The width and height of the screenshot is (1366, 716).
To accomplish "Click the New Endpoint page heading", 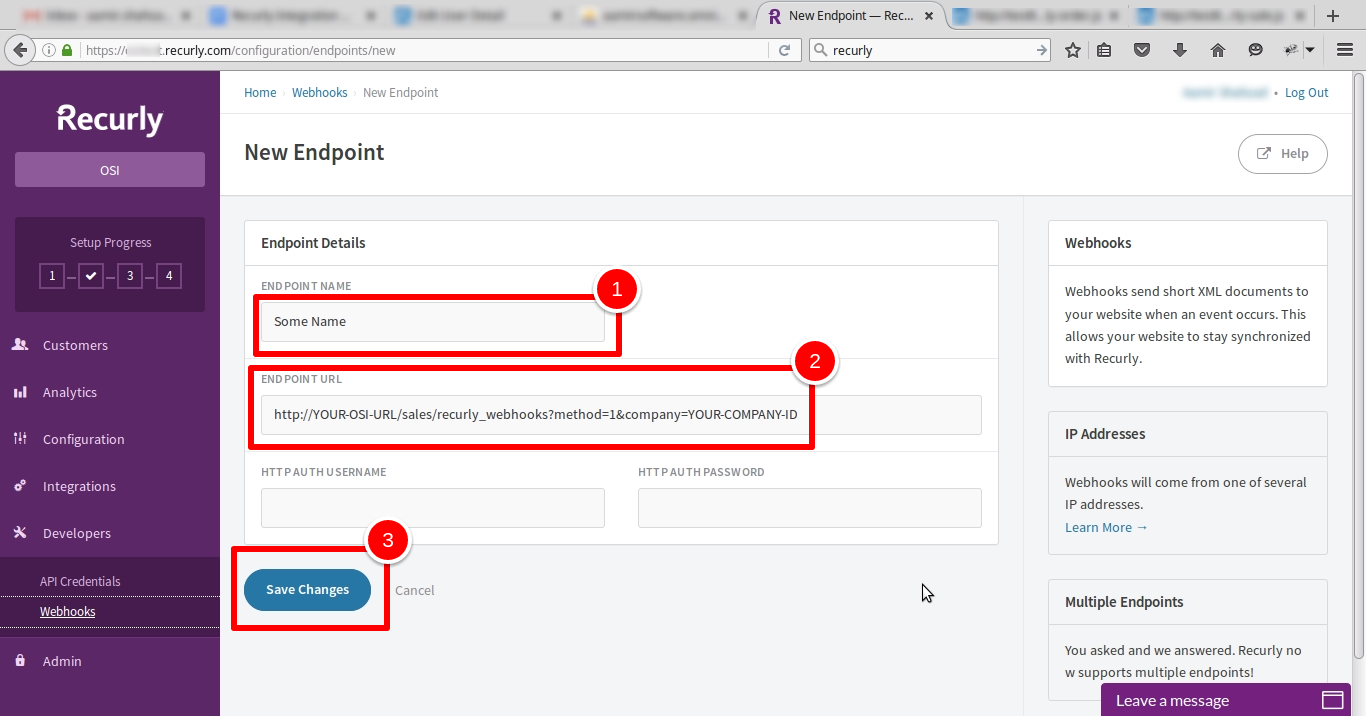I will click(314, 152).
